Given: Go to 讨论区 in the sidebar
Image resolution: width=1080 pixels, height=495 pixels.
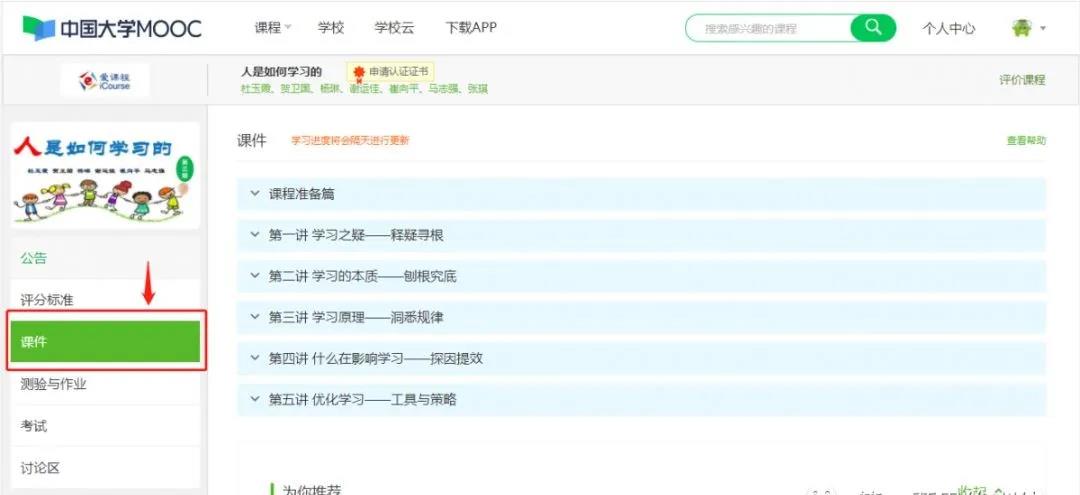Looking at the screenshot, I should point(40,467).
